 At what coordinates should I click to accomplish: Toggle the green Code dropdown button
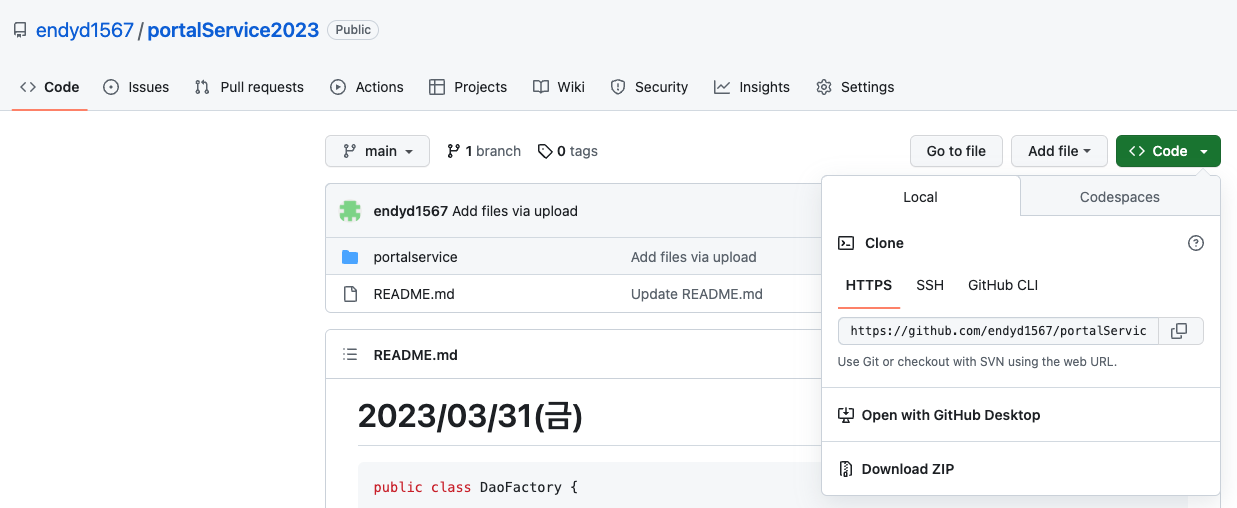(1168, 151)
